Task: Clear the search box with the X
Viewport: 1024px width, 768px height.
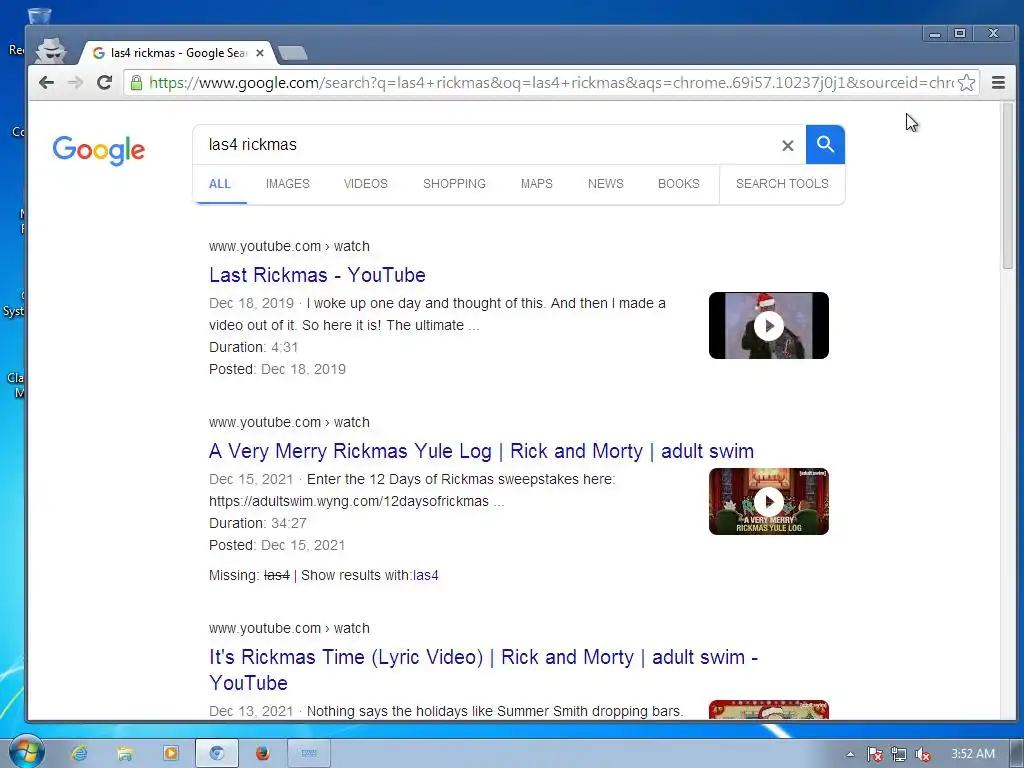Action: click(788, 146)
